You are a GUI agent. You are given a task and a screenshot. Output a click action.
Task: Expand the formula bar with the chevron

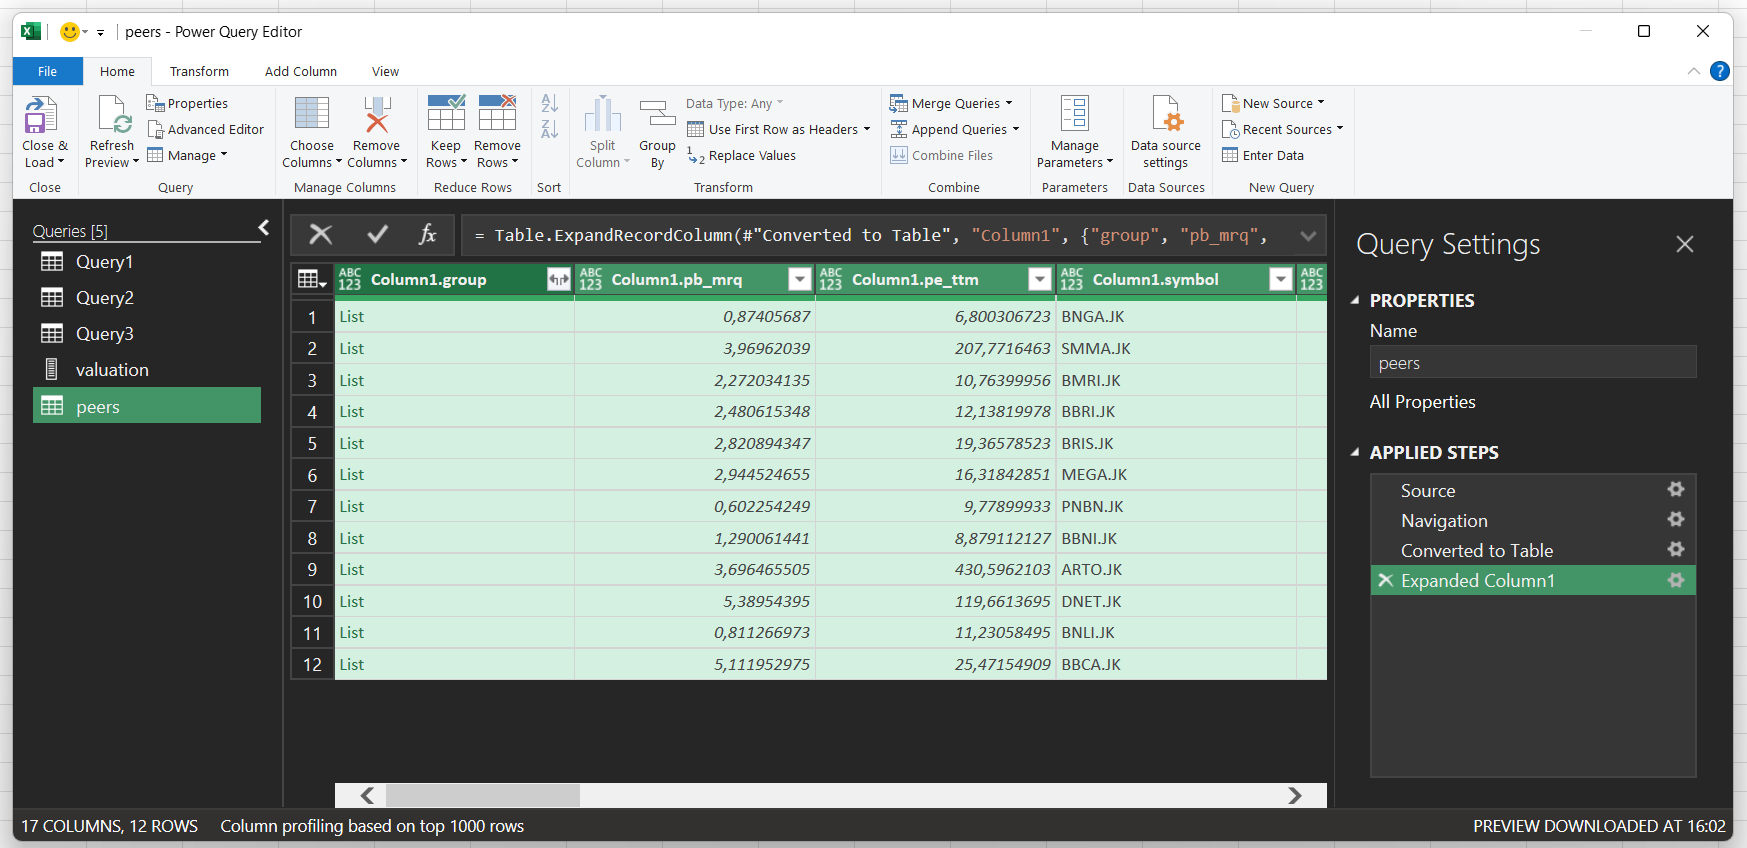(1307, 236)
